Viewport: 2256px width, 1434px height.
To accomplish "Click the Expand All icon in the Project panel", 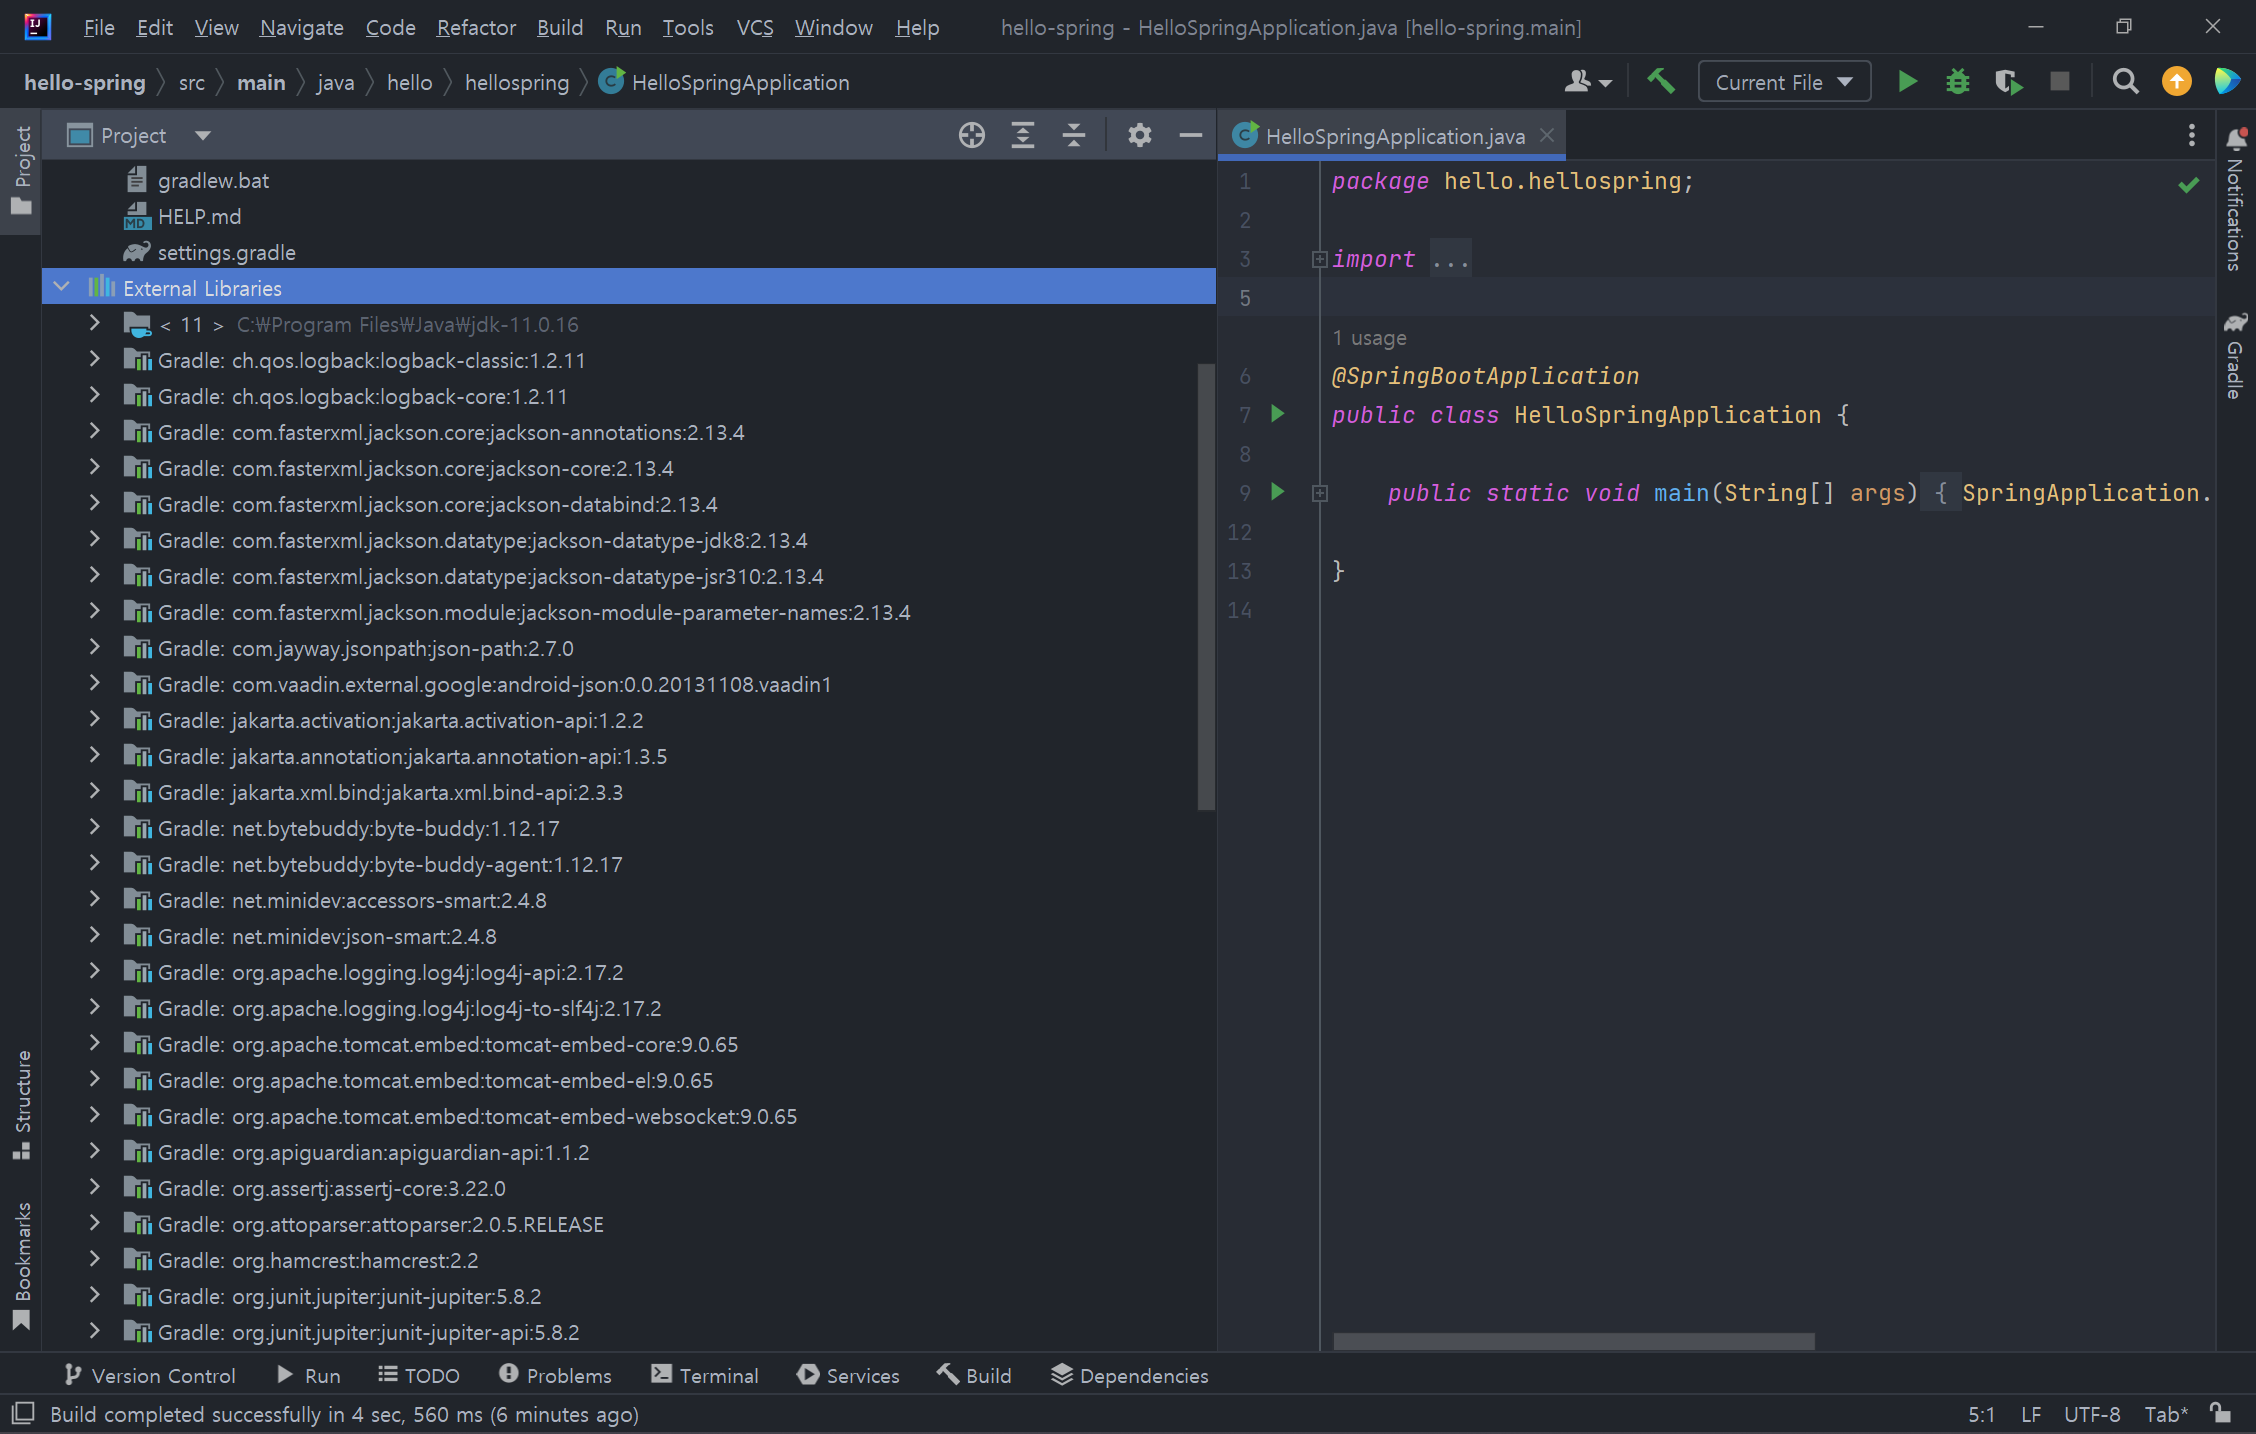I will click(x=1022, y=135).
